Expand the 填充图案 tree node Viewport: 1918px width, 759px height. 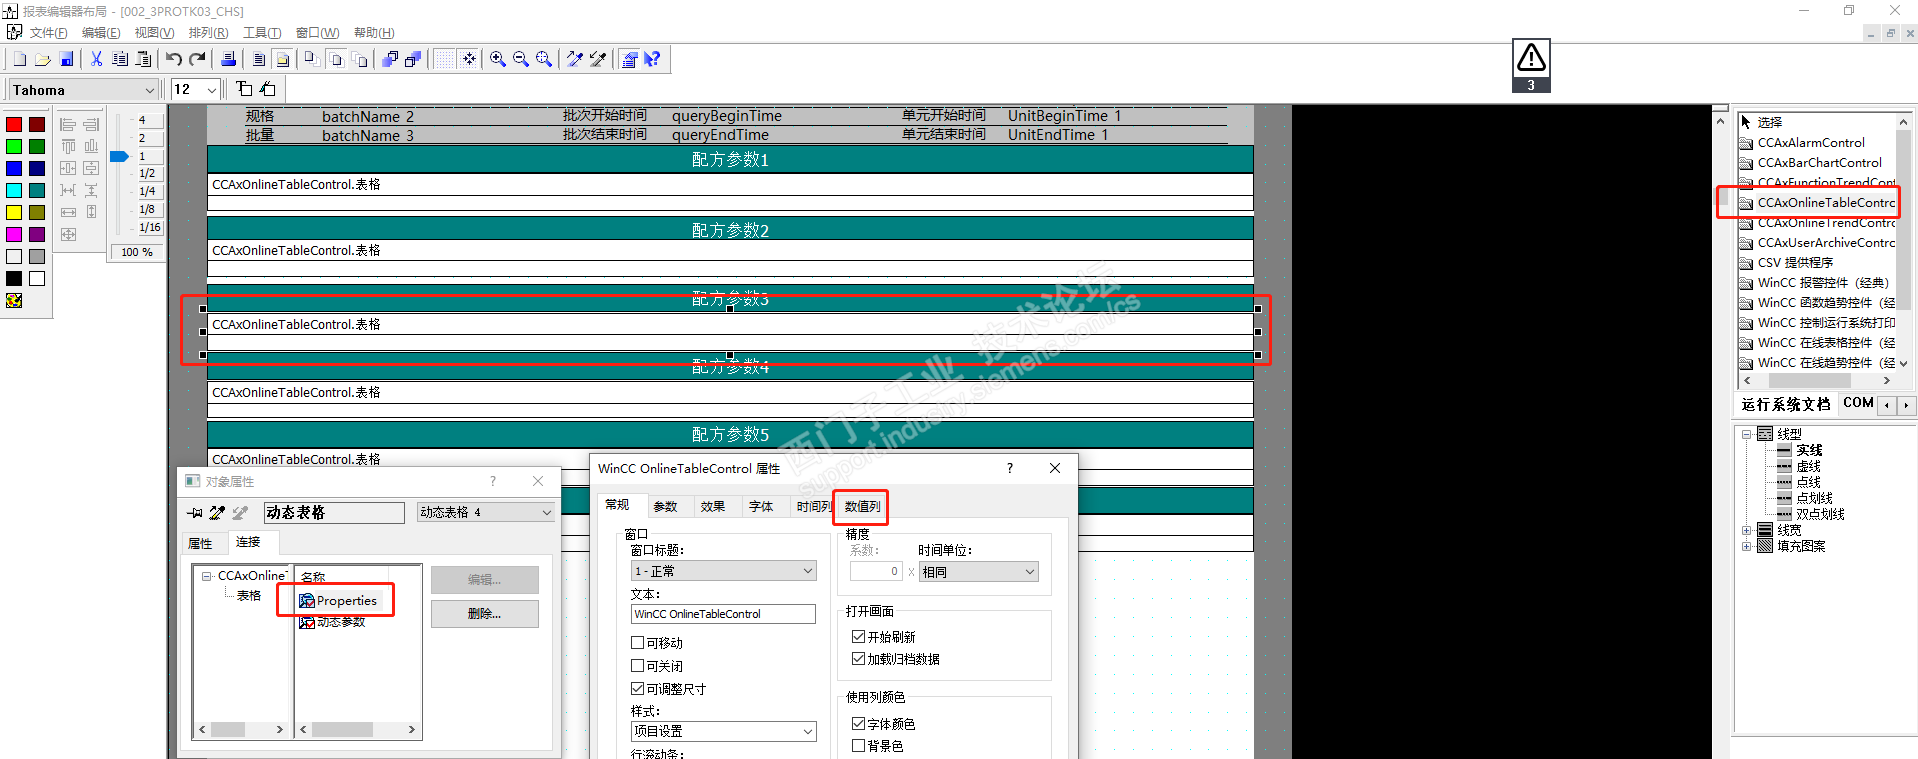pyautogui.click(x=1746, y=546)
